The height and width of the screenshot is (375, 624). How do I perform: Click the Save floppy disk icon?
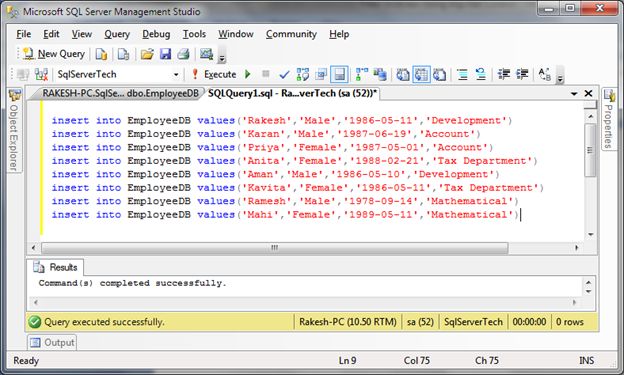click(165, 54)
